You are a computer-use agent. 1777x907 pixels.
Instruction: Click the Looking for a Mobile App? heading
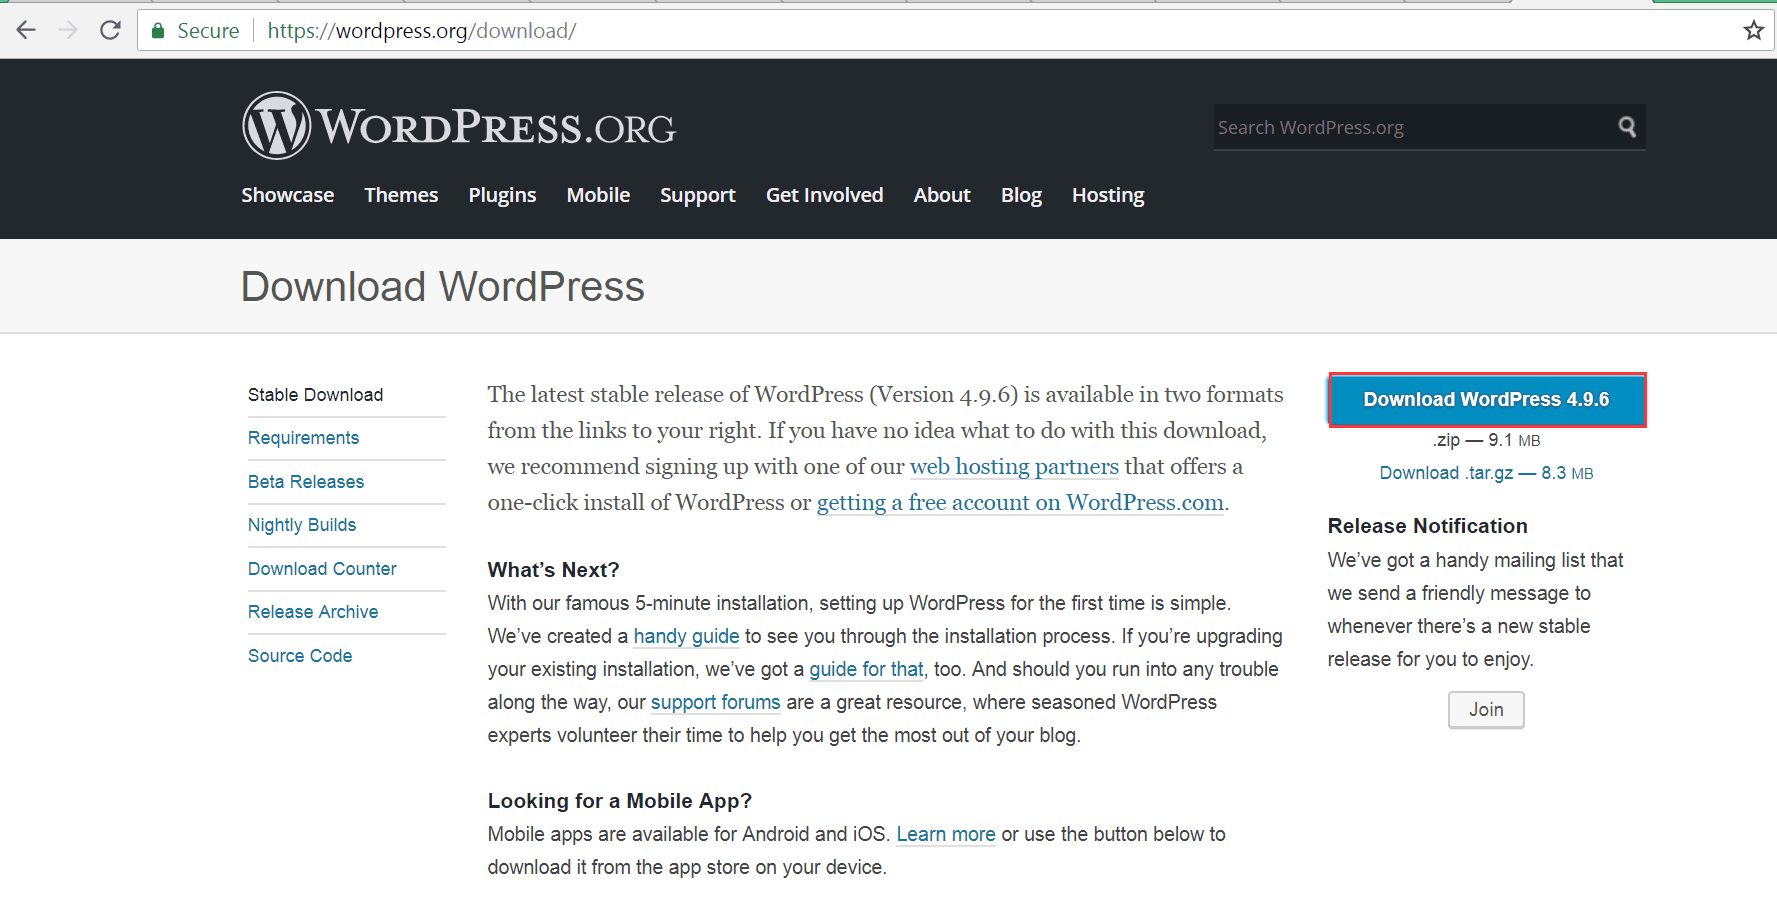point(620,801)
